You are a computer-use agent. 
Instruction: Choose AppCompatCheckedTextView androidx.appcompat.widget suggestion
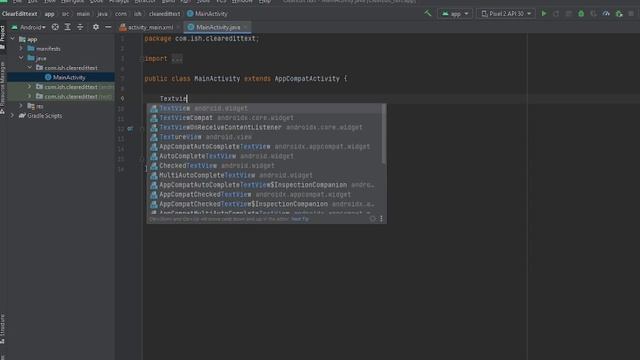pyautogui.click(x=264, y=194)
